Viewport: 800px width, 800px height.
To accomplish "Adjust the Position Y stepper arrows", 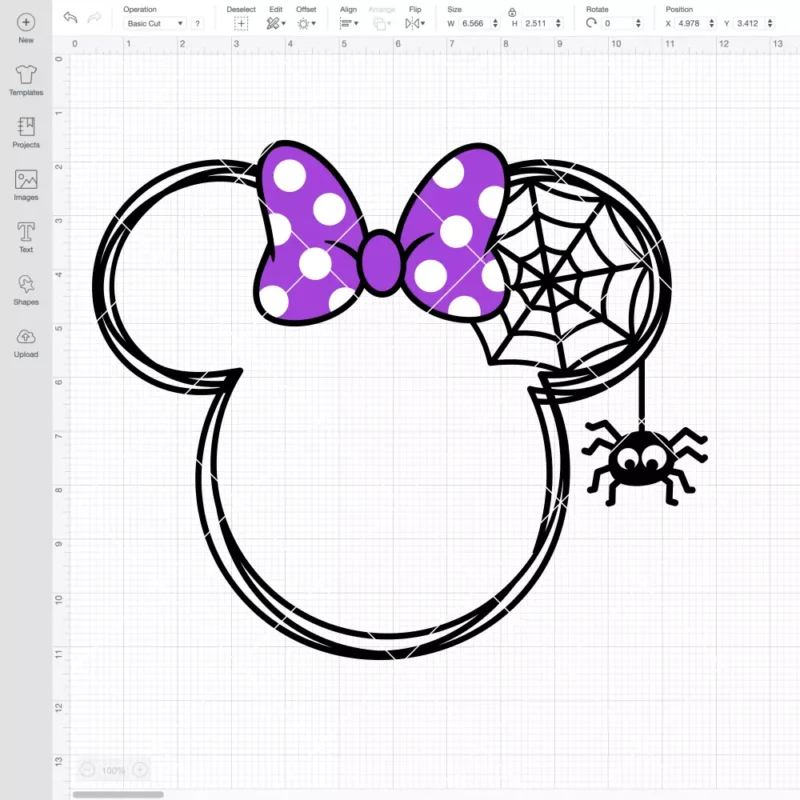I will coord(770,23).
